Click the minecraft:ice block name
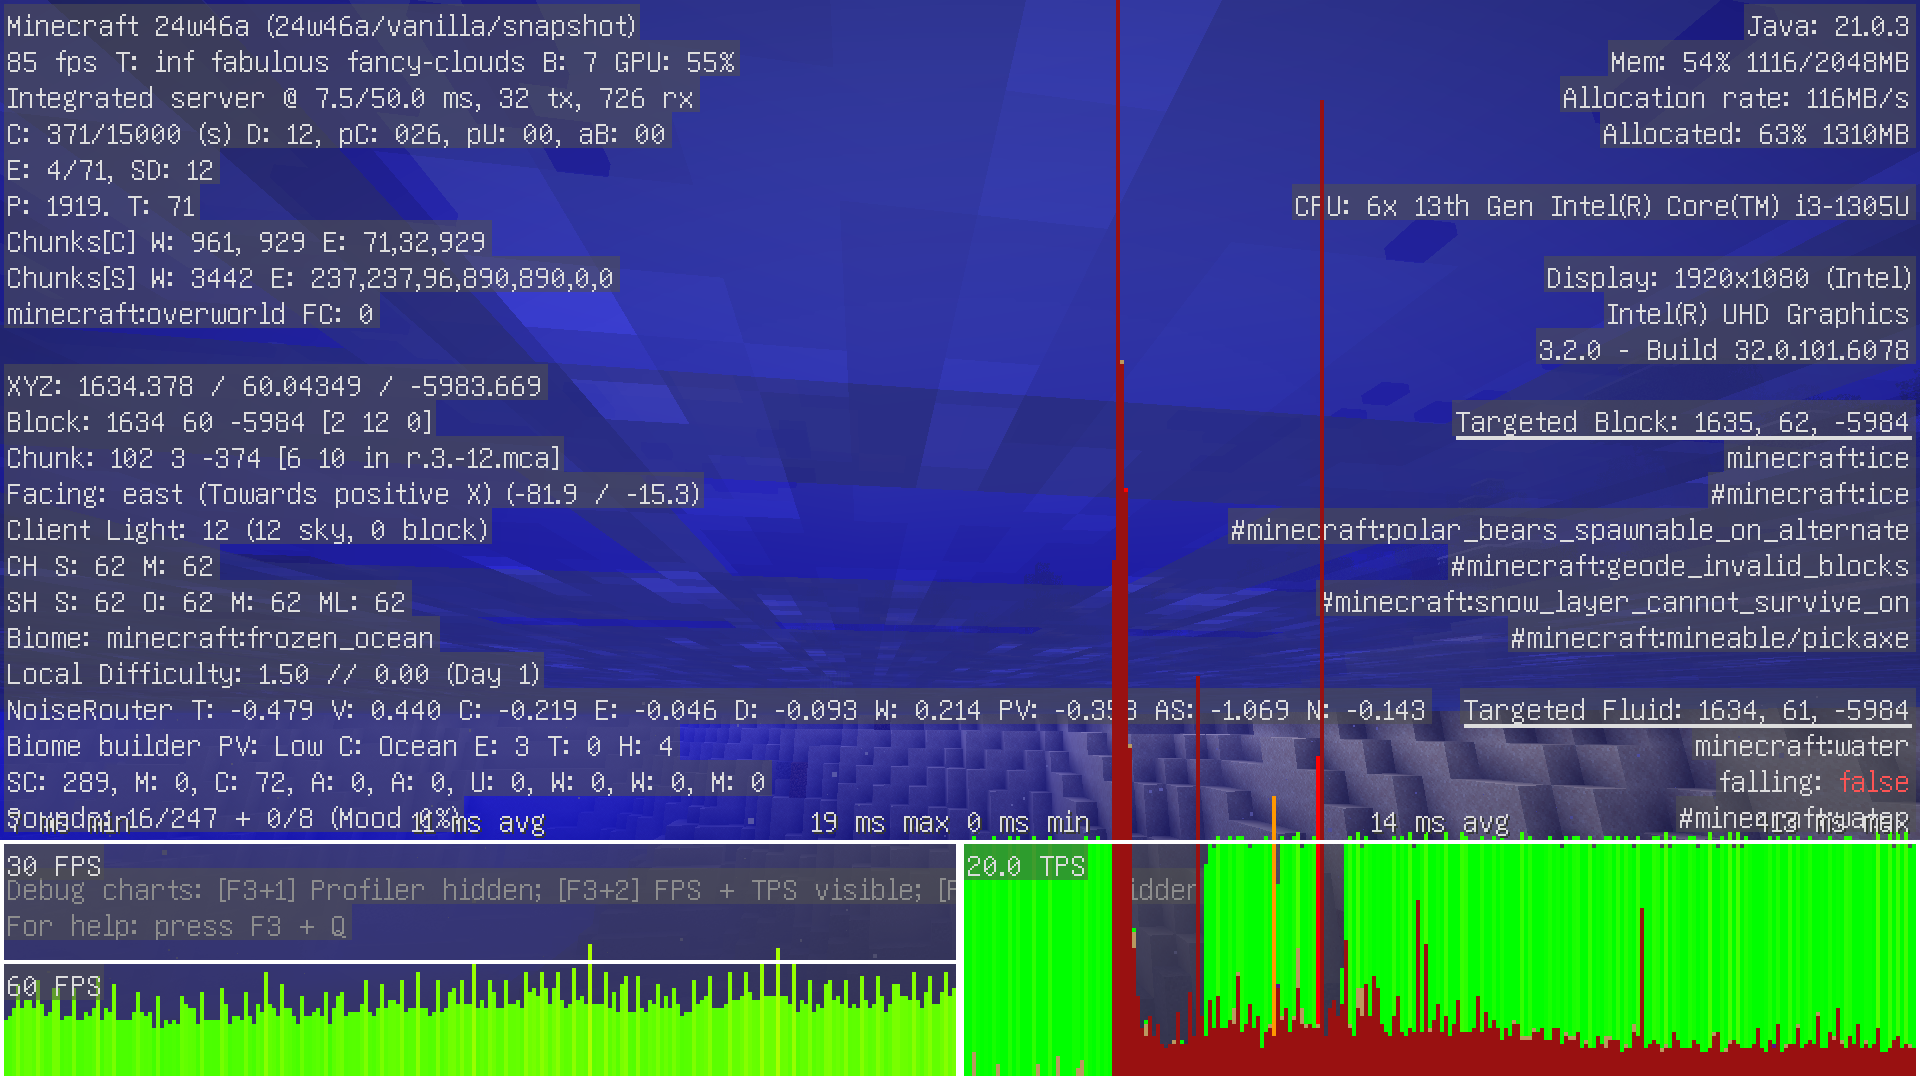 [x=1817, y=458]
